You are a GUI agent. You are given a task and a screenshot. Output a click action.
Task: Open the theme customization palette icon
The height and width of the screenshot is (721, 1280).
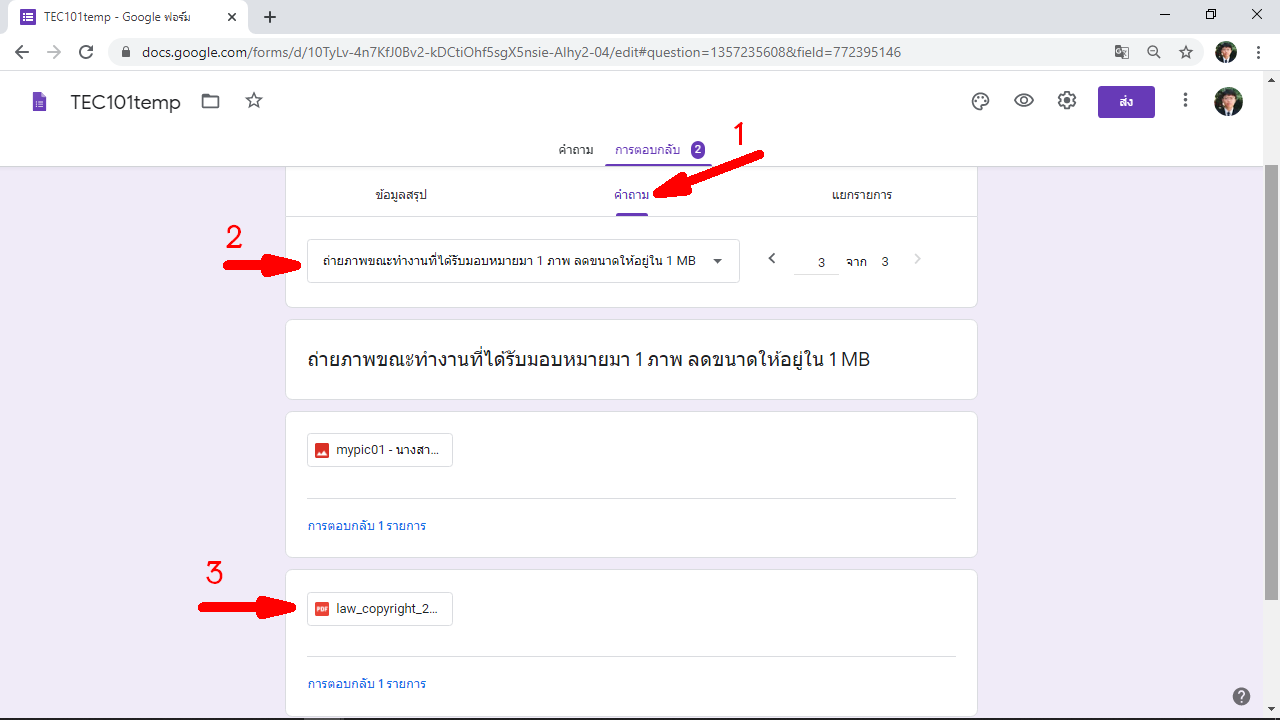tap(980, 101)
